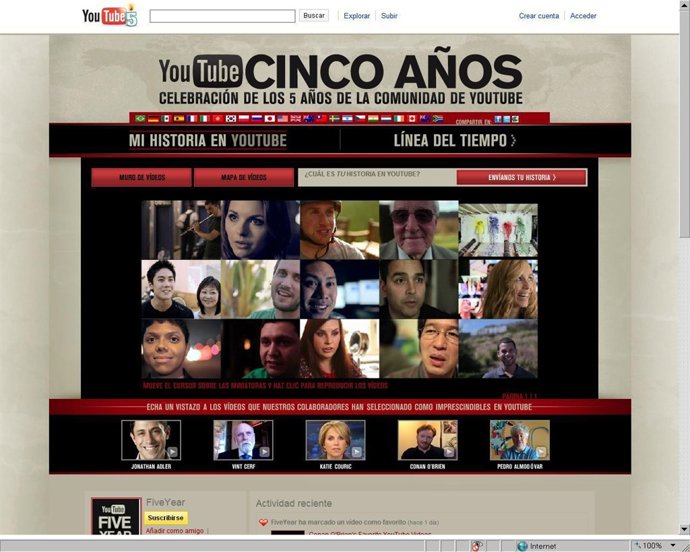Open the man wearing helmet thumbnail
The image size is (690, 552).
[x=339, y=230]
